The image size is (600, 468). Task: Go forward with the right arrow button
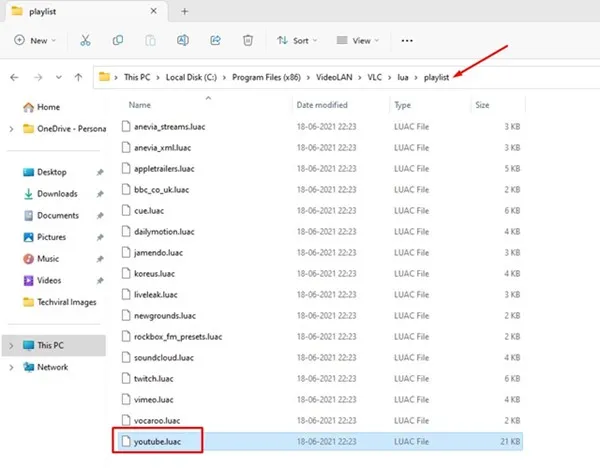click(x=38, y=78)
